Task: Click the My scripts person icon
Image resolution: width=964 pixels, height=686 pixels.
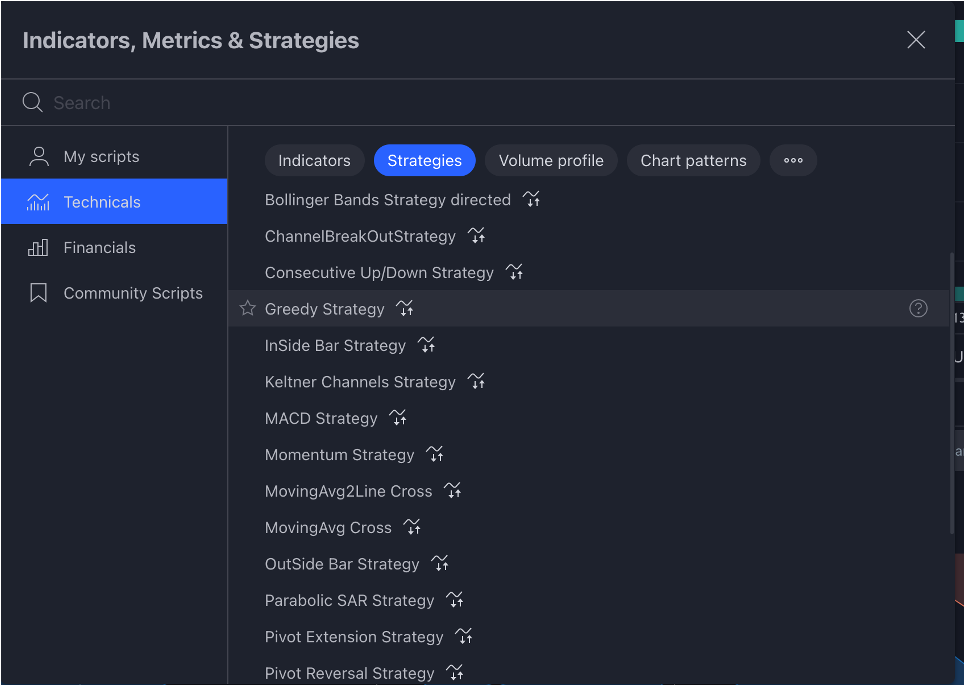Action: 39,156
